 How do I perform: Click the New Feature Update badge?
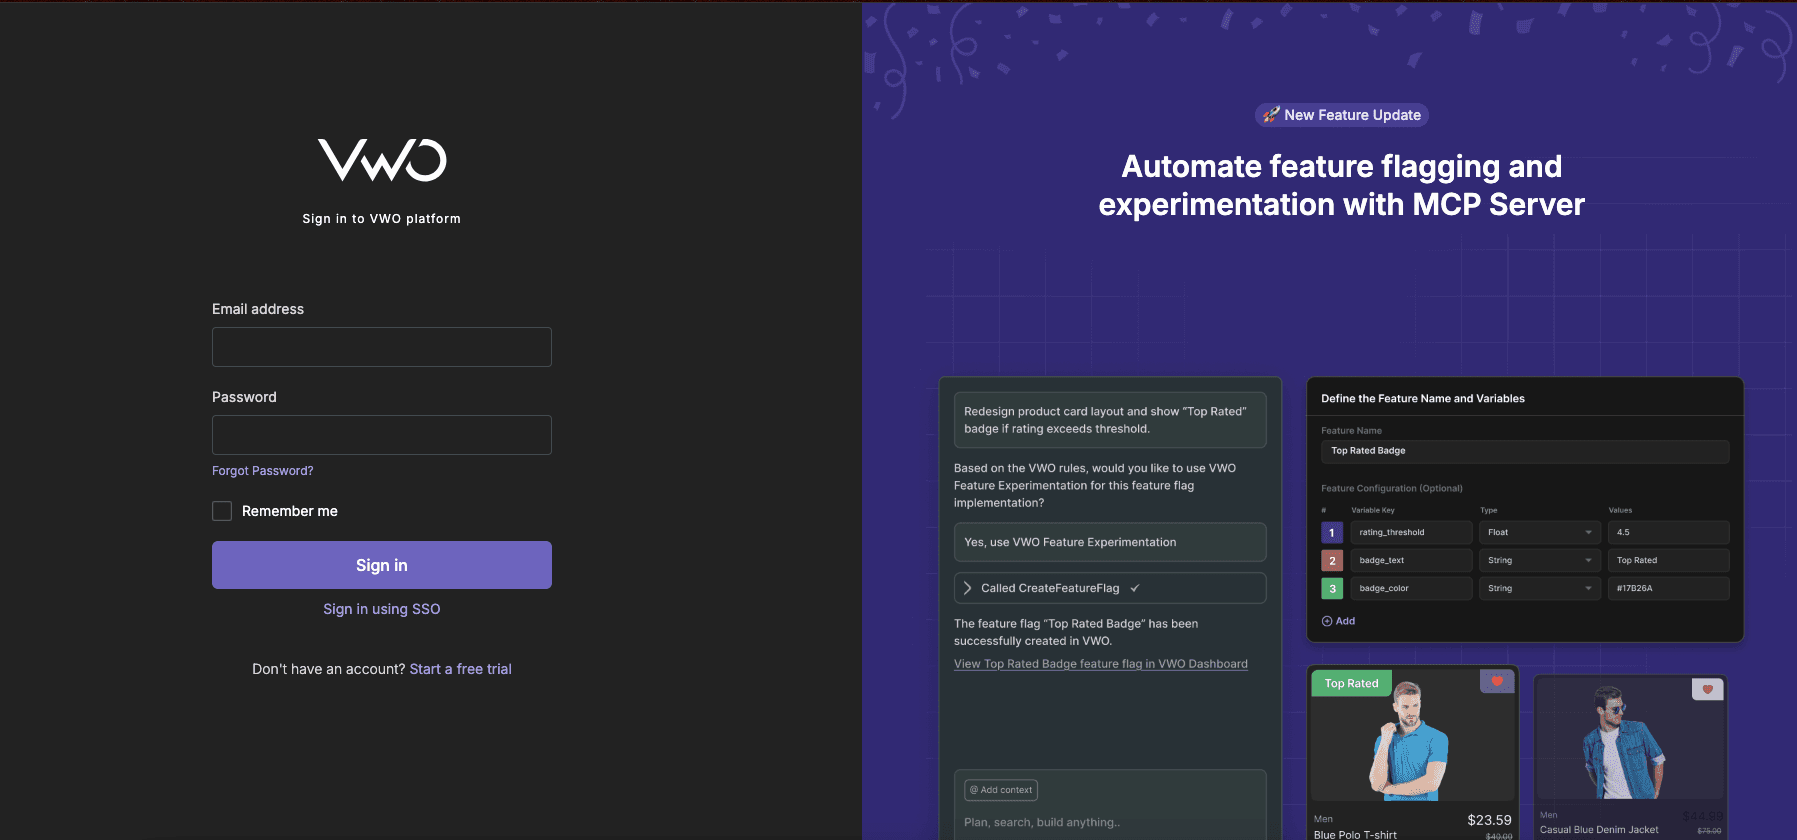tap(1342, 115)
